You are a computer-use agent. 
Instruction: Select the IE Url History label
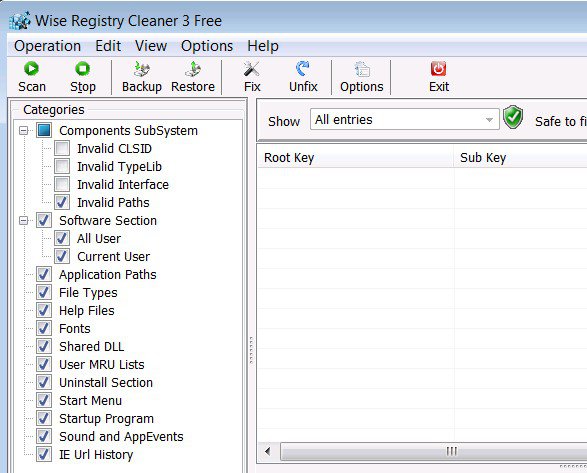click(x=96, y=455)
